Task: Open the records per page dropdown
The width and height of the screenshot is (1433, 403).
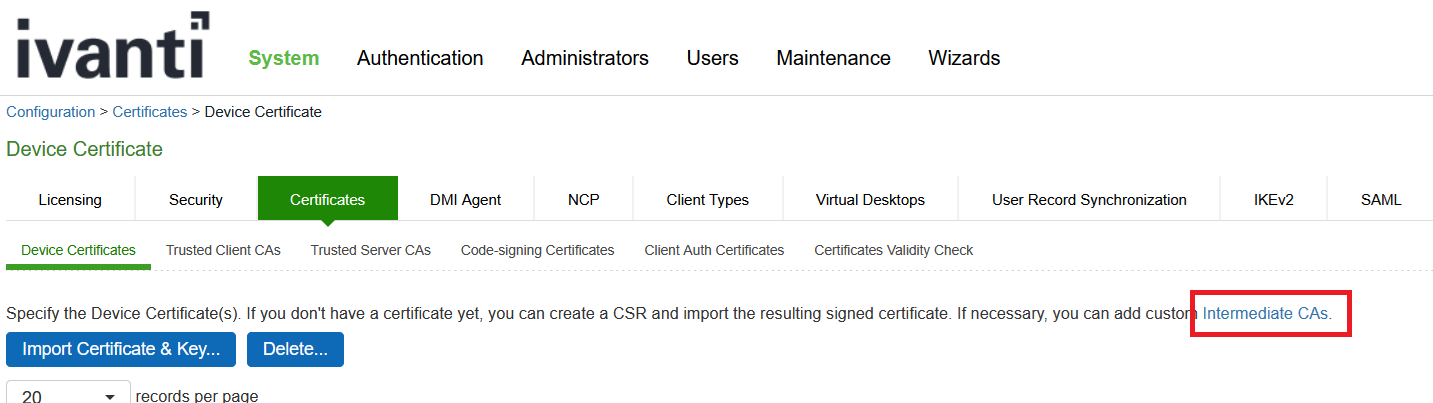Action: [x=68, y=395]
